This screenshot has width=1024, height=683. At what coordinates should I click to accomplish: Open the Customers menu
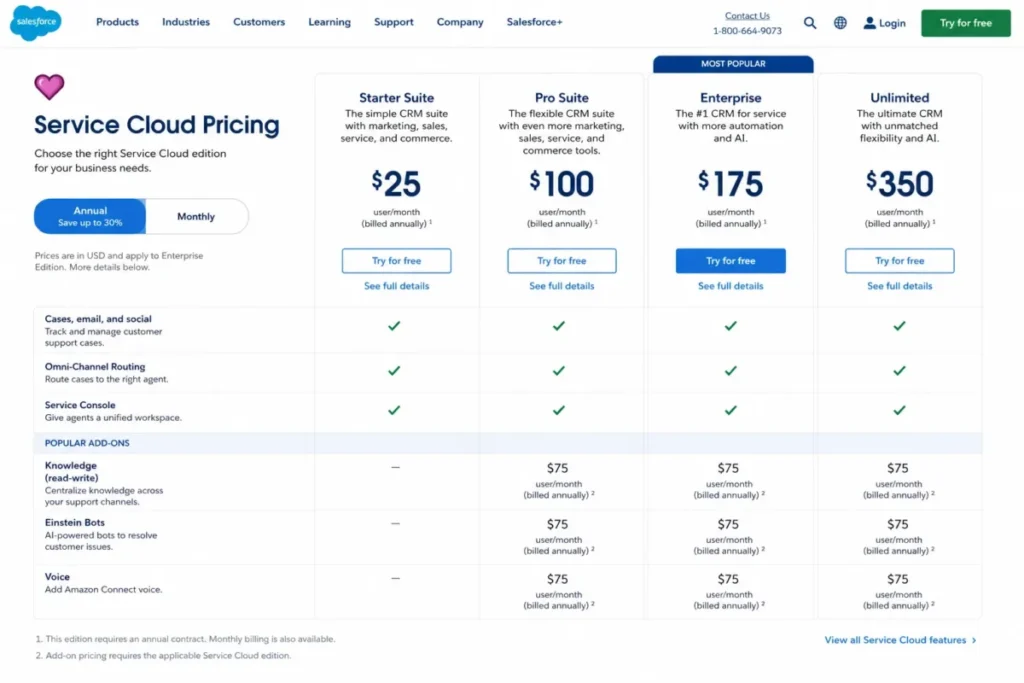click(x=259, y=22)
